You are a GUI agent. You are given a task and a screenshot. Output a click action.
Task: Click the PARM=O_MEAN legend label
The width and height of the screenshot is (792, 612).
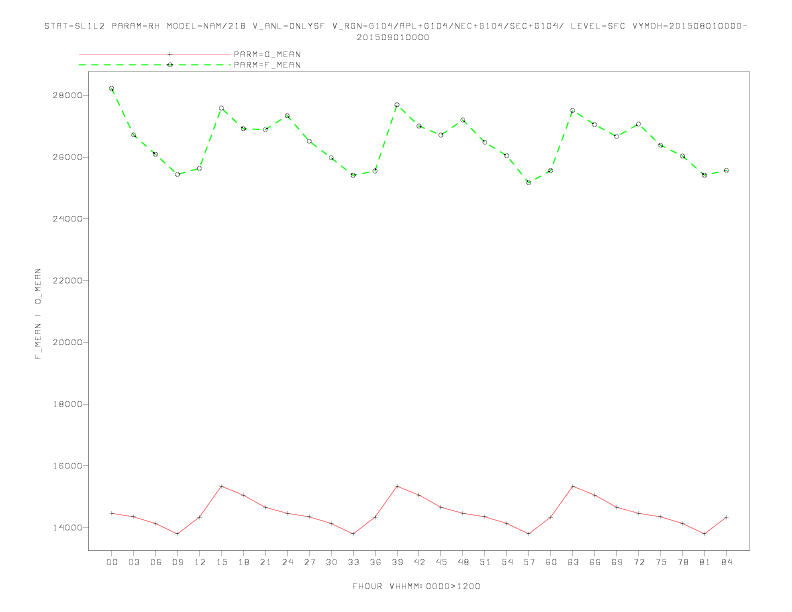pos(267,54)
